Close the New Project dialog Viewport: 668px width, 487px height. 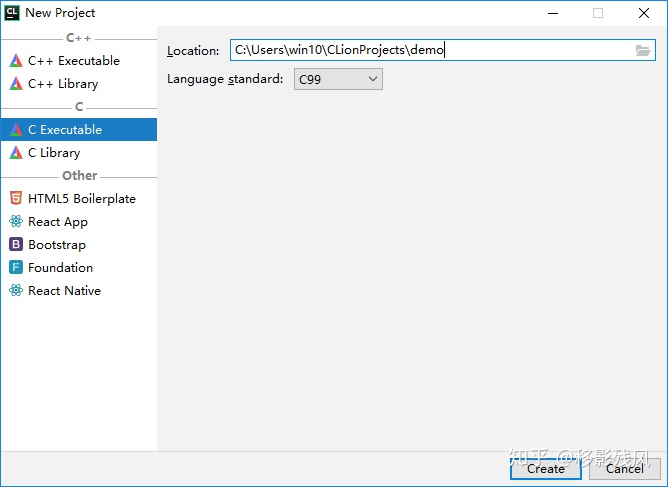[644, 13]
